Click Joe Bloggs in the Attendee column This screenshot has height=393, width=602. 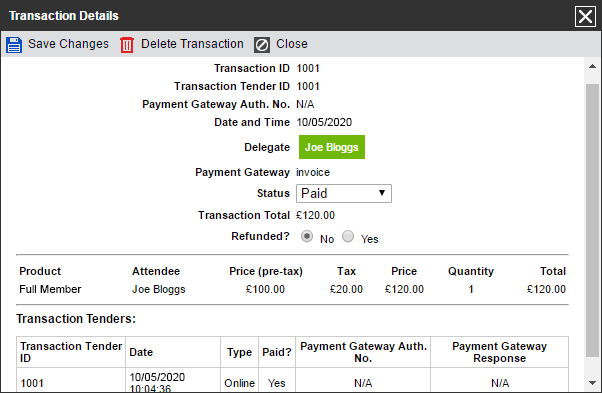(159, 289)
